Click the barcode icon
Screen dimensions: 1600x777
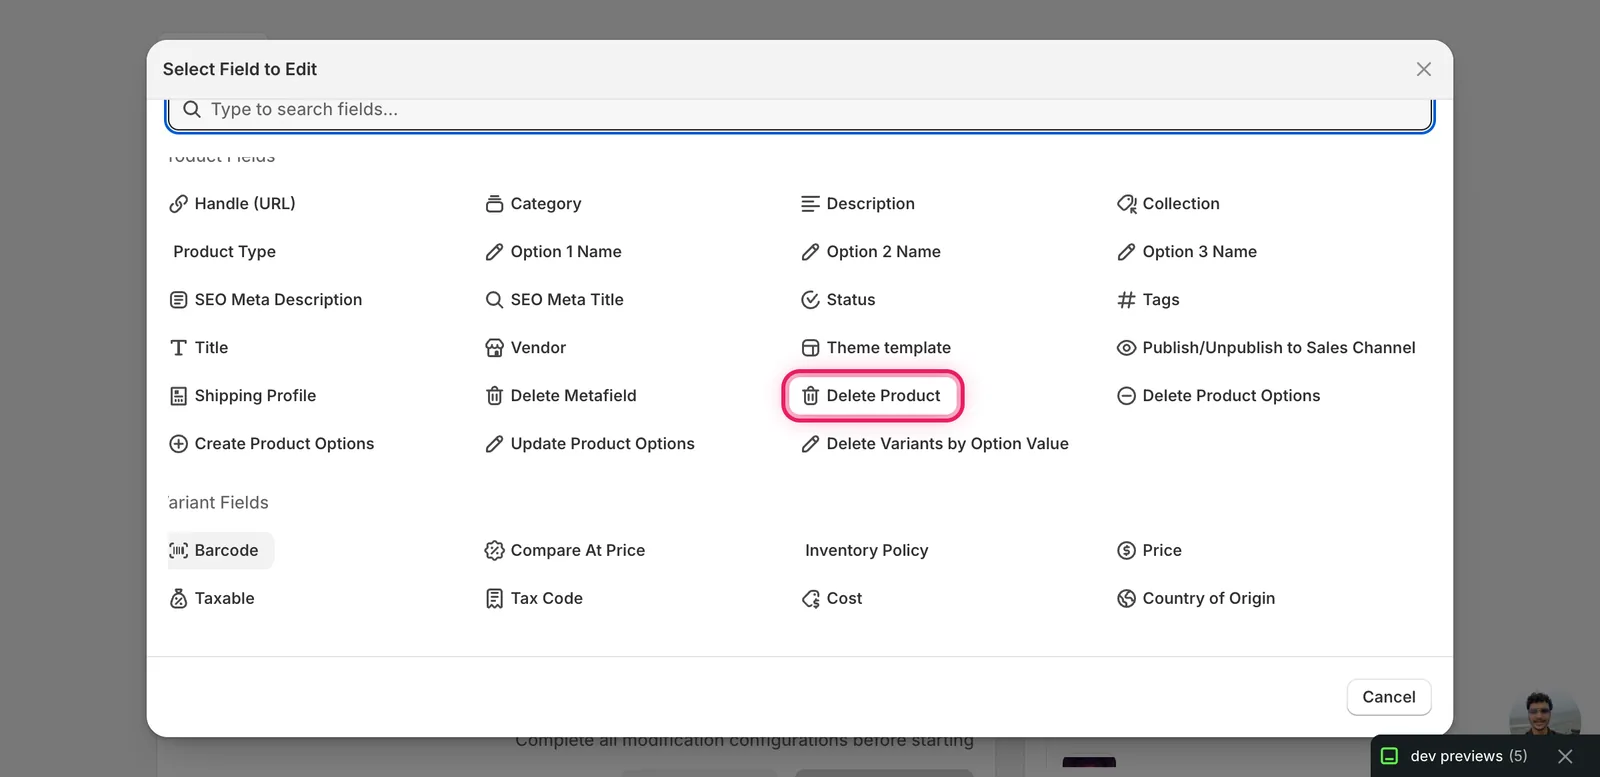pyautogui.click(x=178, y=551)
